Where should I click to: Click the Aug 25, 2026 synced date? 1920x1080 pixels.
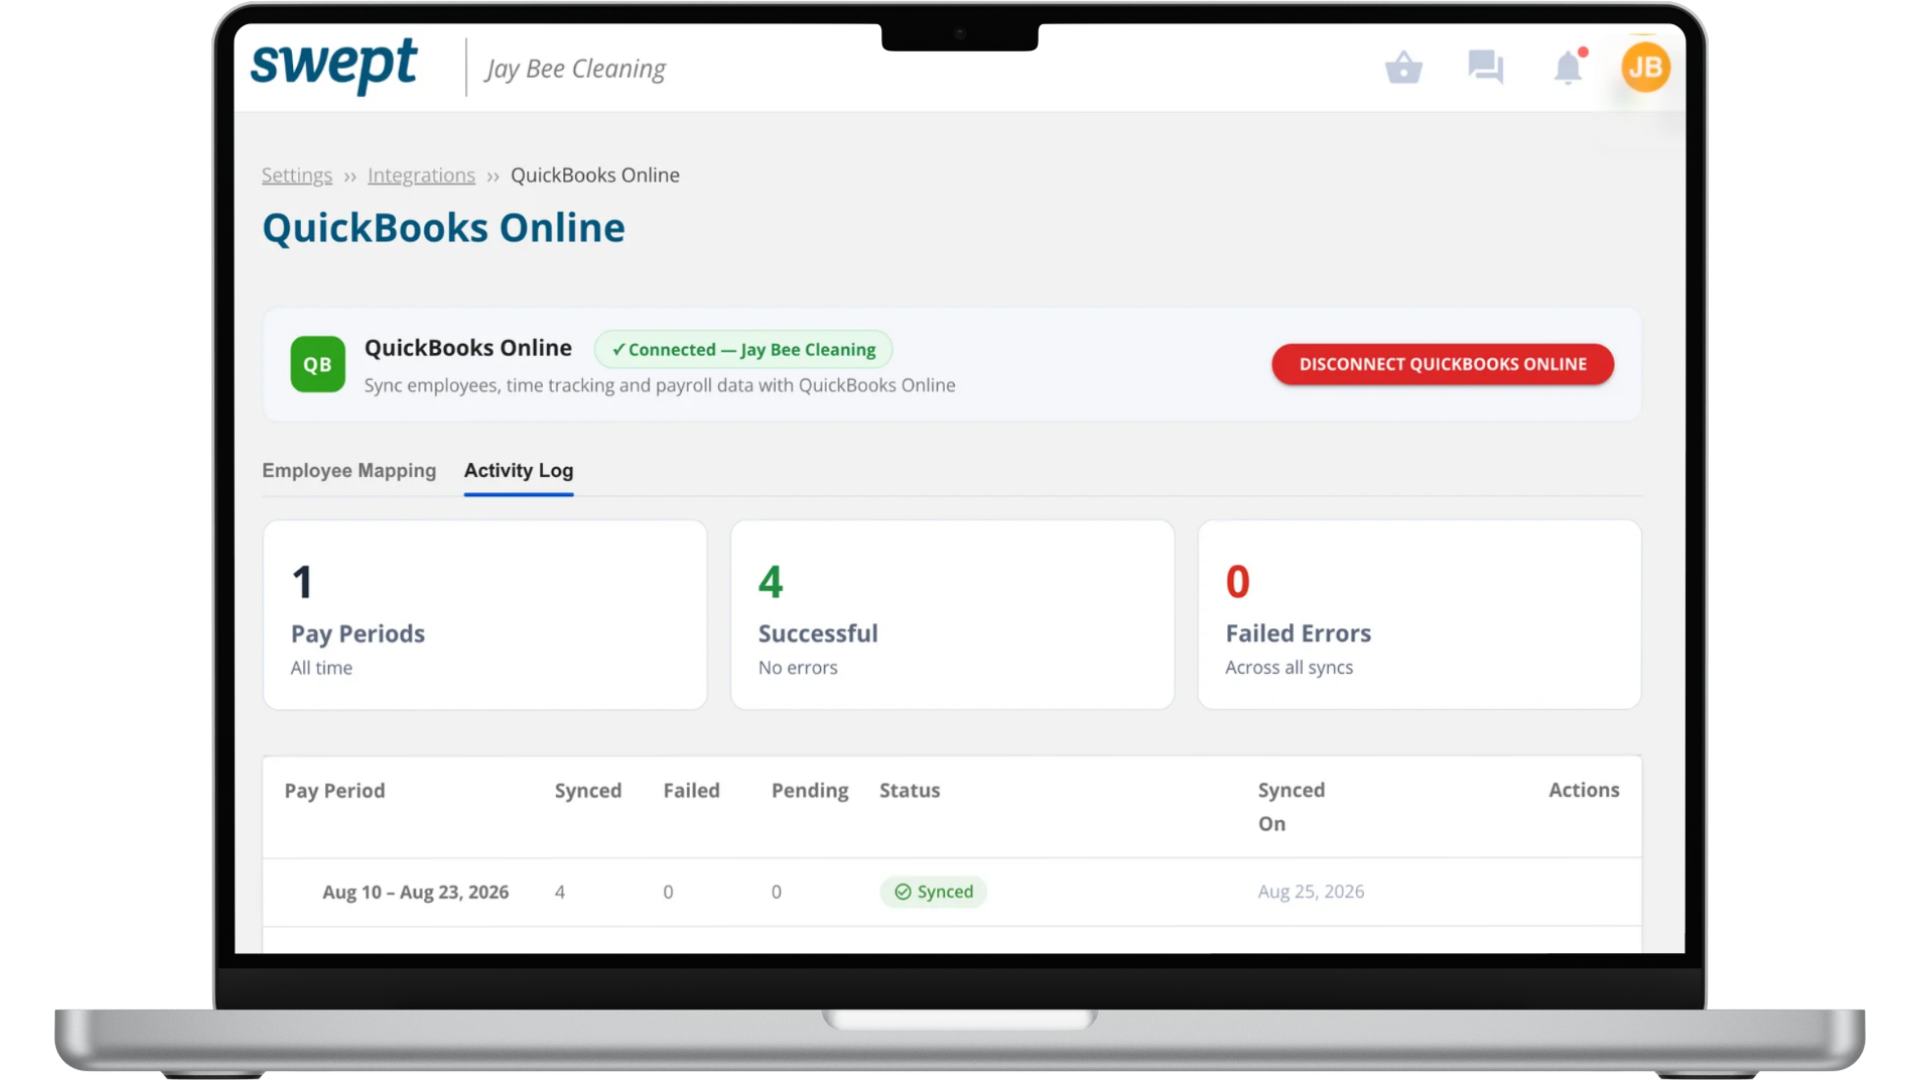point(1310,891)
